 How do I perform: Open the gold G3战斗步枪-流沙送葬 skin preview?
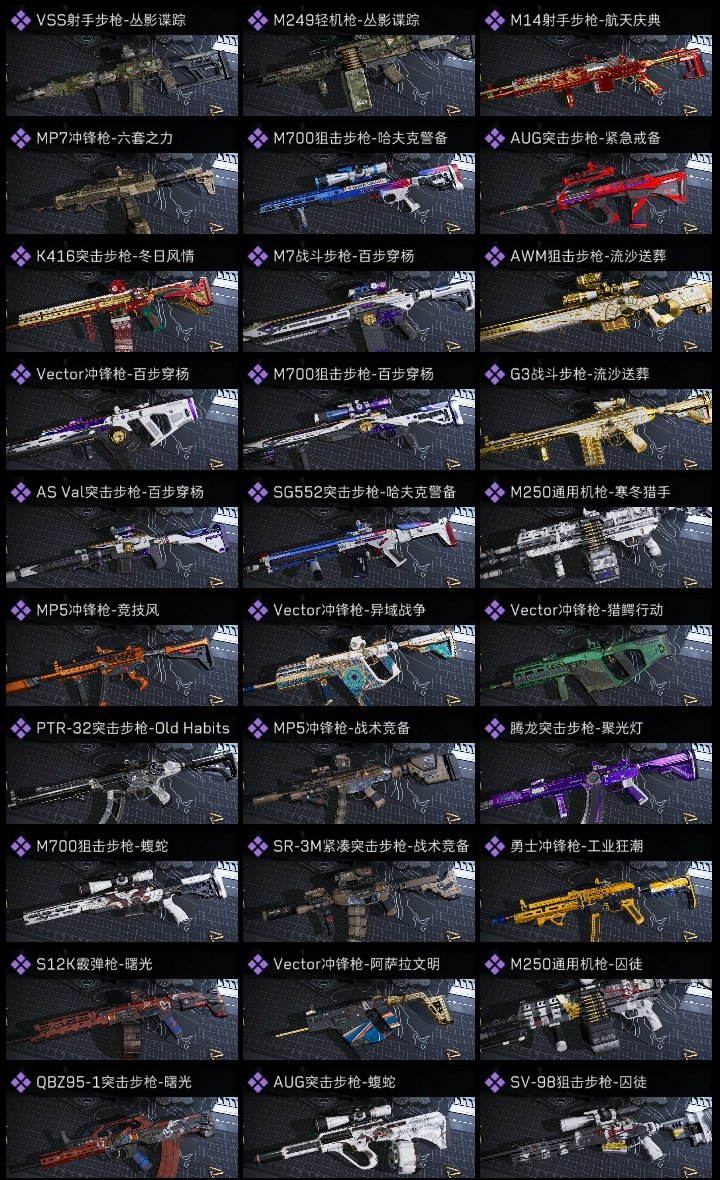596,430
